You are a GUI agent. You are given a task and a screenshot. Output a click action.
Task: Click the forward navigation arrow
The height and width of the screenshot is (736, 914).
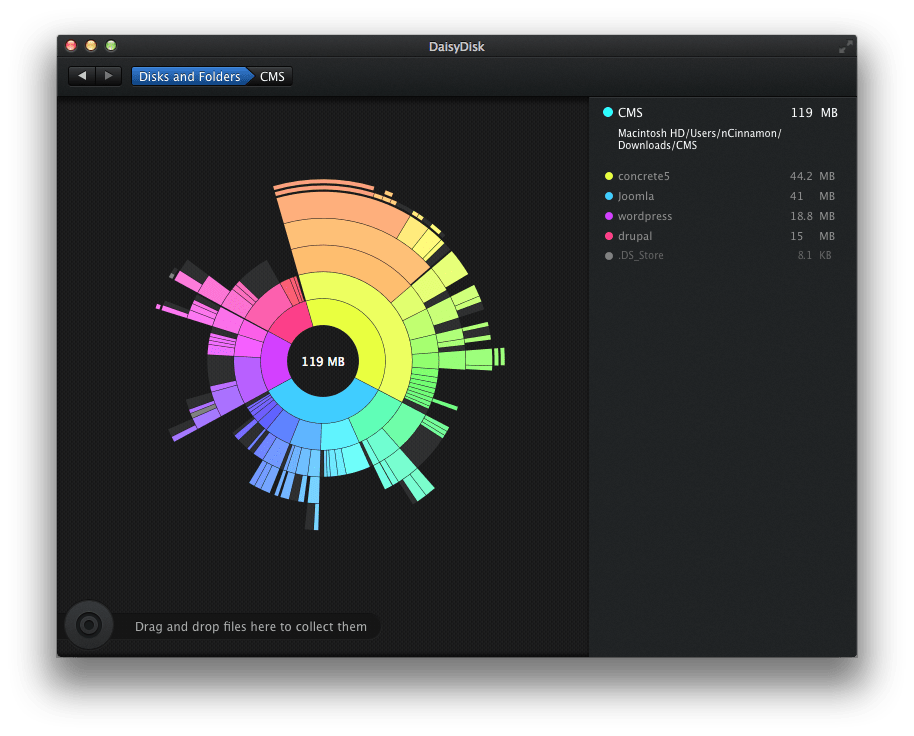(109, 76)
